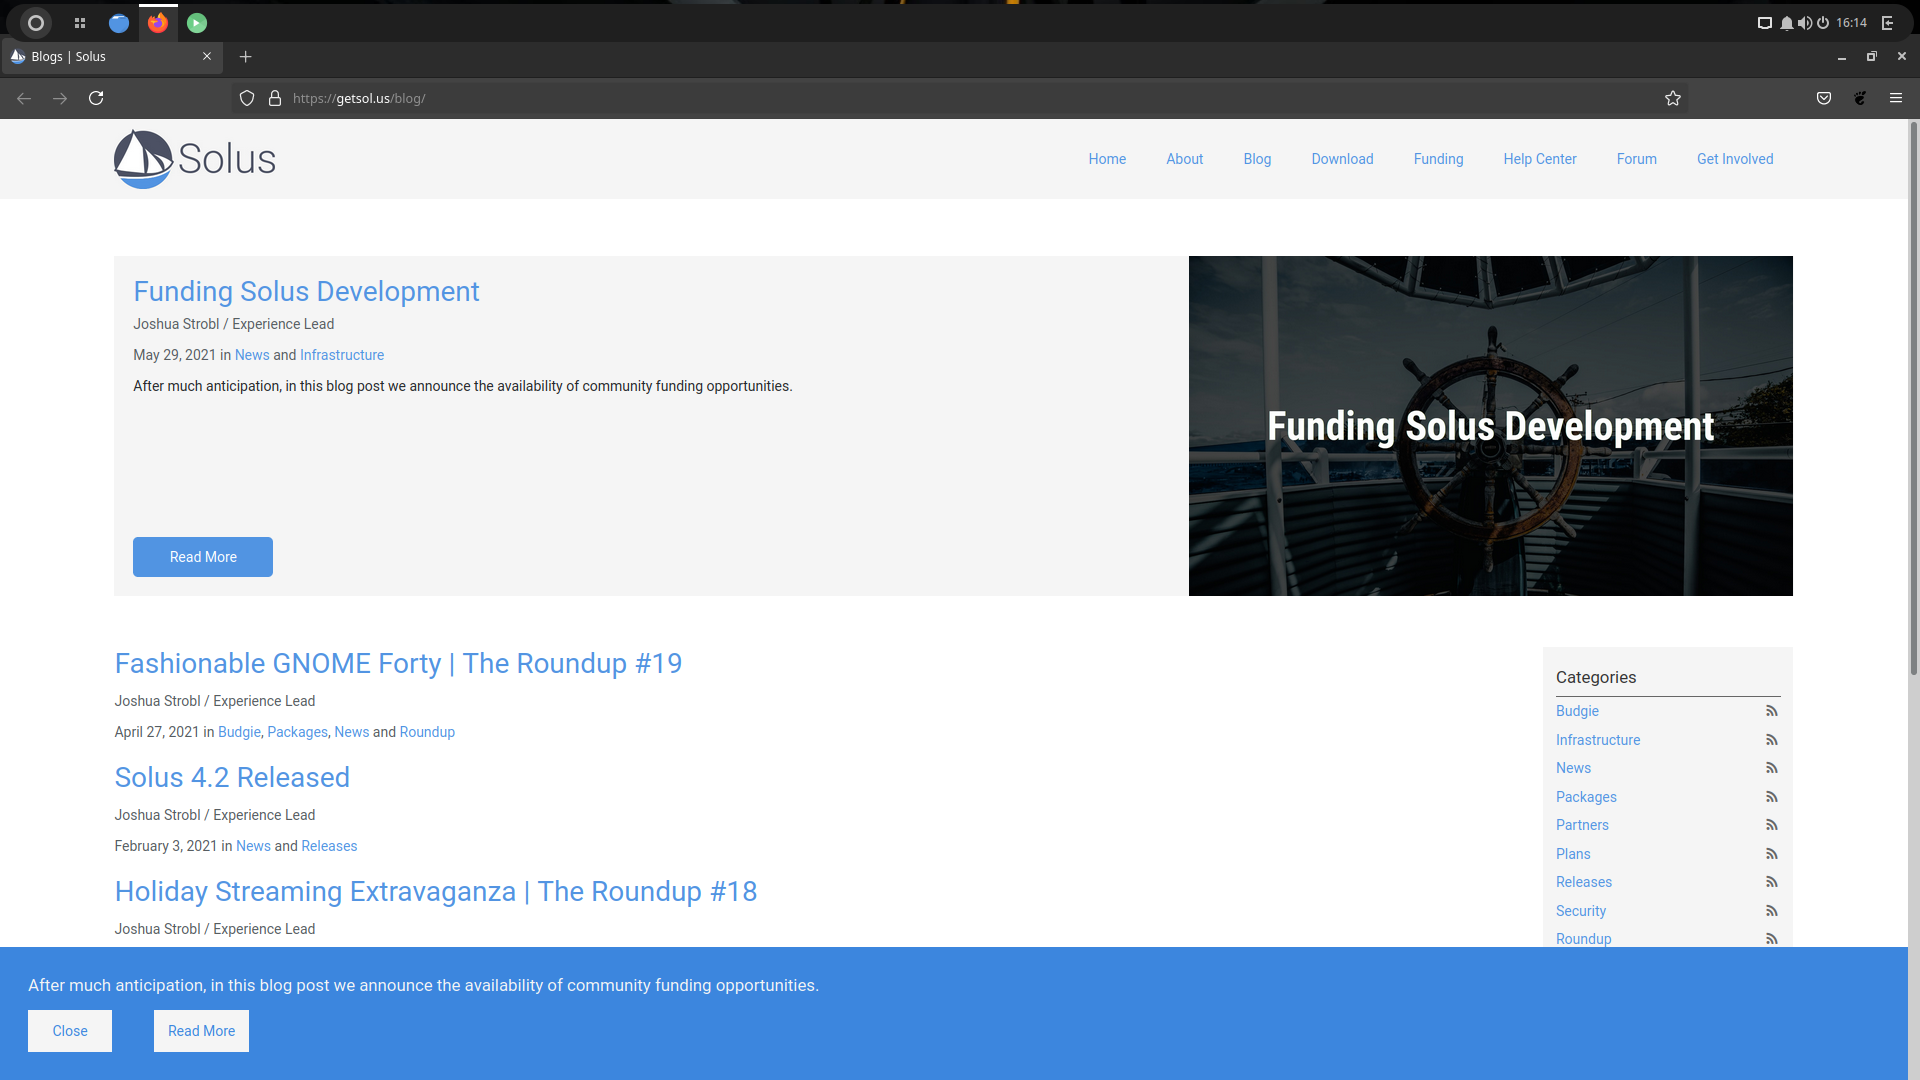Go to Home in the site navigation

1107,159
